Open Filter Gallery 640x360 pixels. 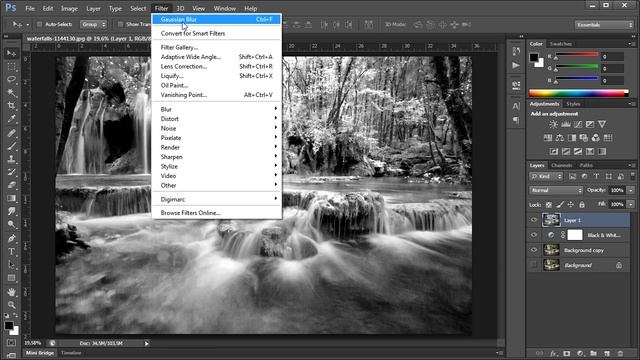click(217, 47)
